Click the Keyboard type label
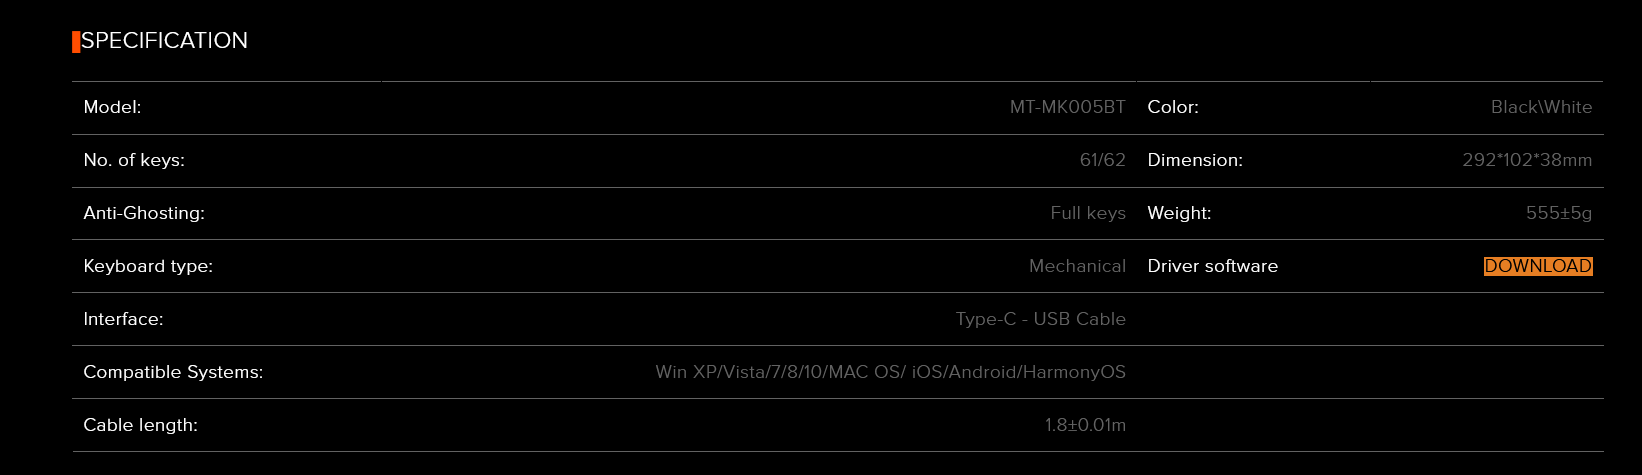The width and height of the screenshot is (1642, 475). coord(148,266)
